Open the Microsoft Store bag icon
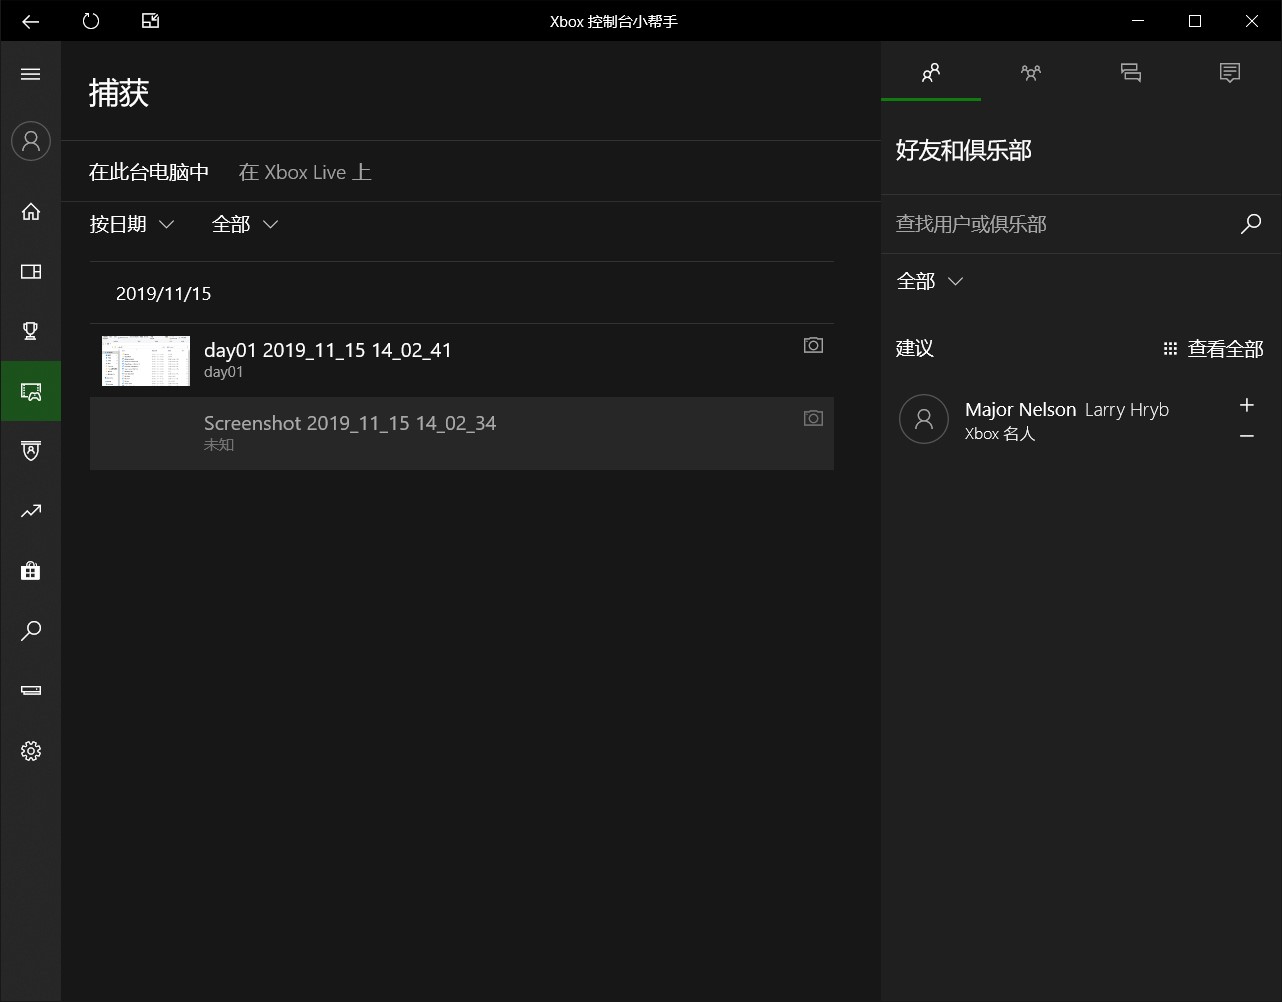Screen dimensions: 1282x1002 [x=31, y=571]
